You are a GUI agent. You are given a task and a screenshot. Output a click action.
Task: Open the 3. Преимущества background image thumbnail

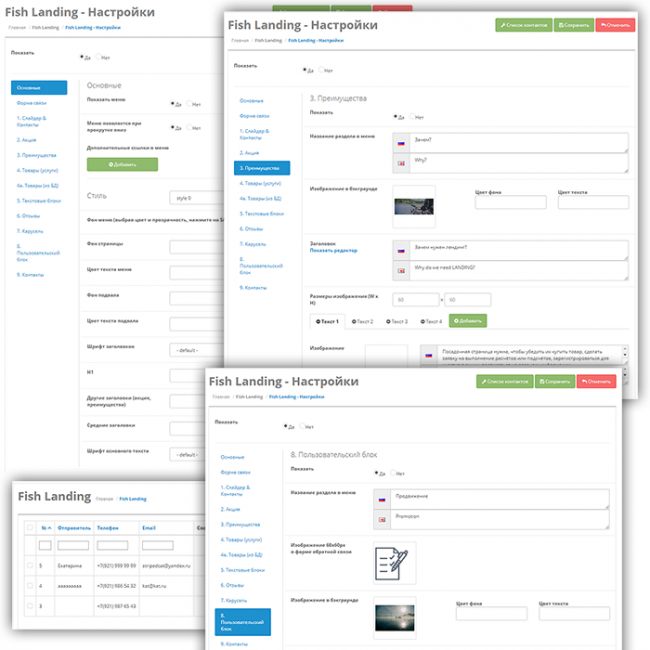tap(414, 205)
